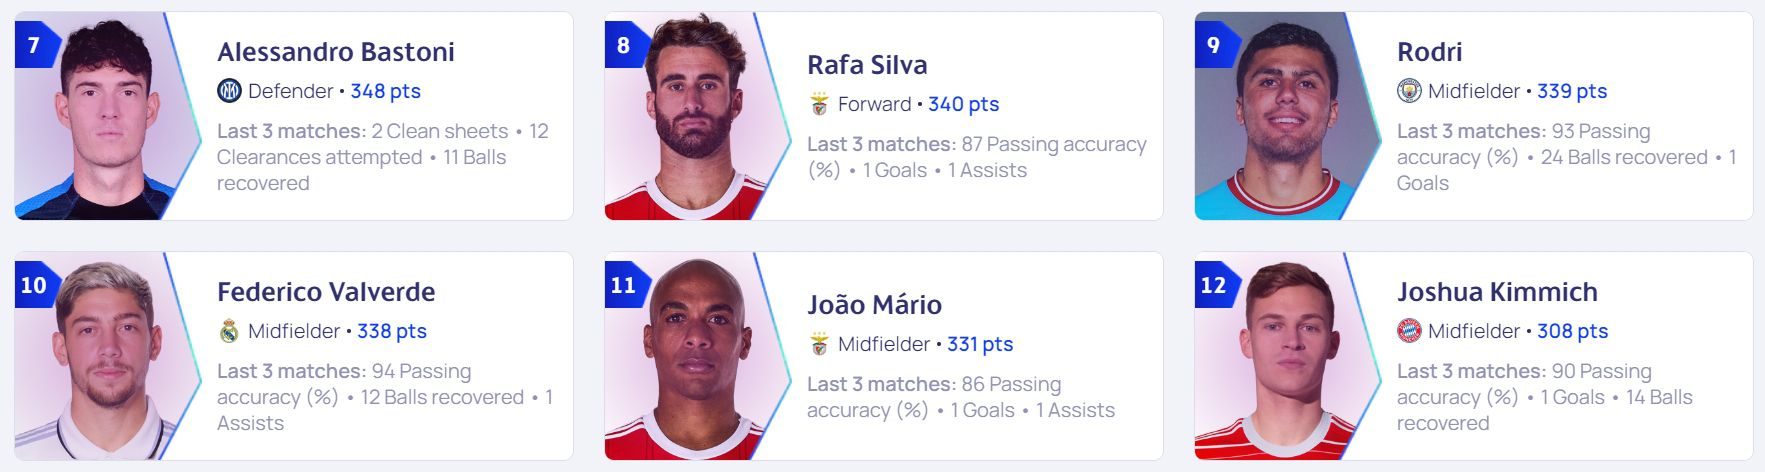Open Federico Valverde's profile name
This screenshot has width=1765, height=472.
coord(326,292)
